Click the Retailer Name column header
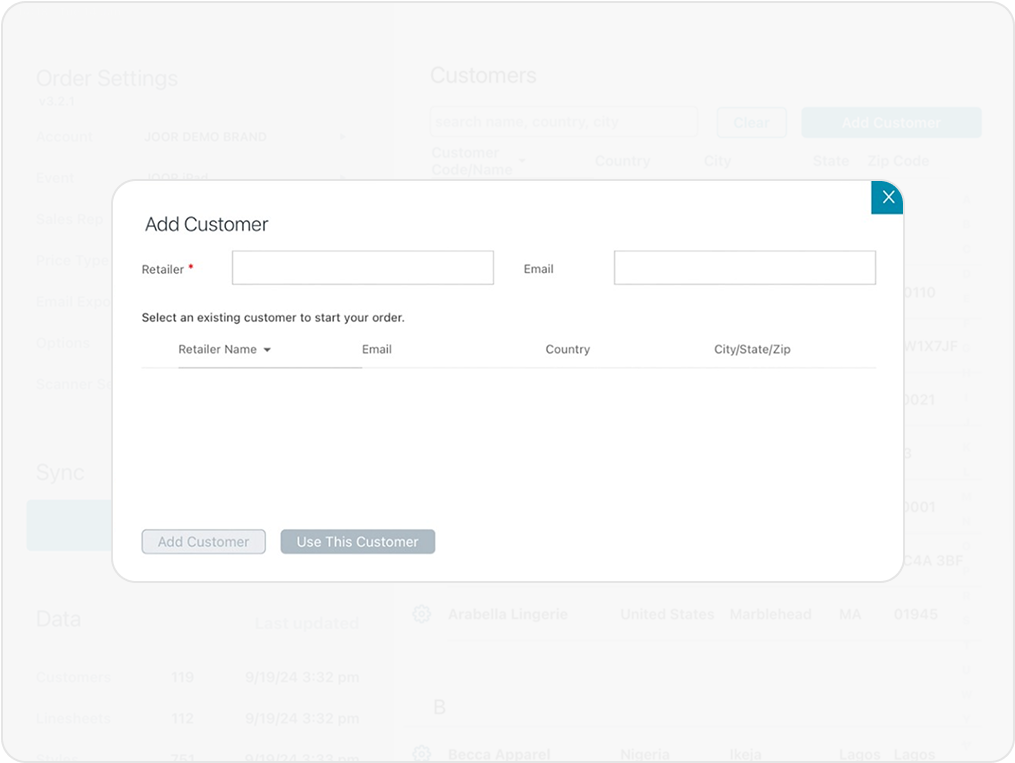 [217, 350]
